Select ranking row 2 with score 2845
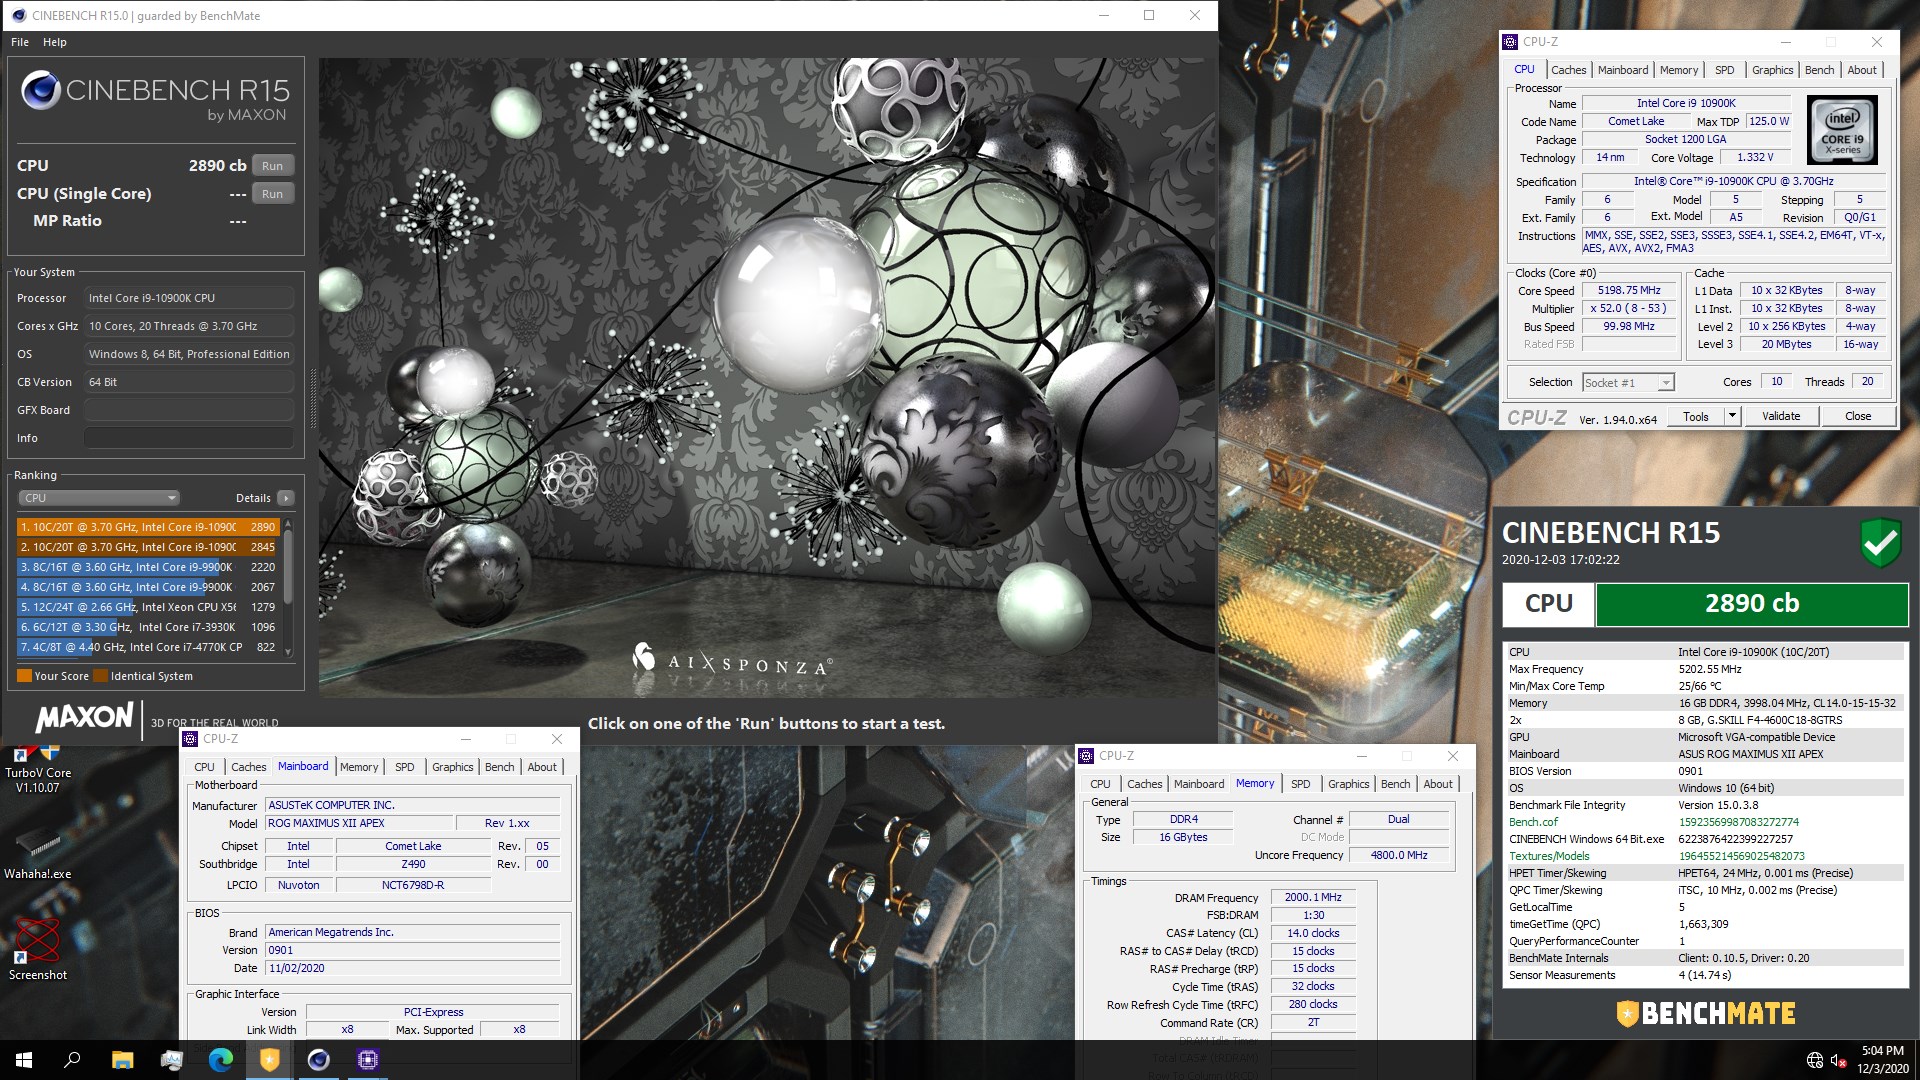 [148, 547]
